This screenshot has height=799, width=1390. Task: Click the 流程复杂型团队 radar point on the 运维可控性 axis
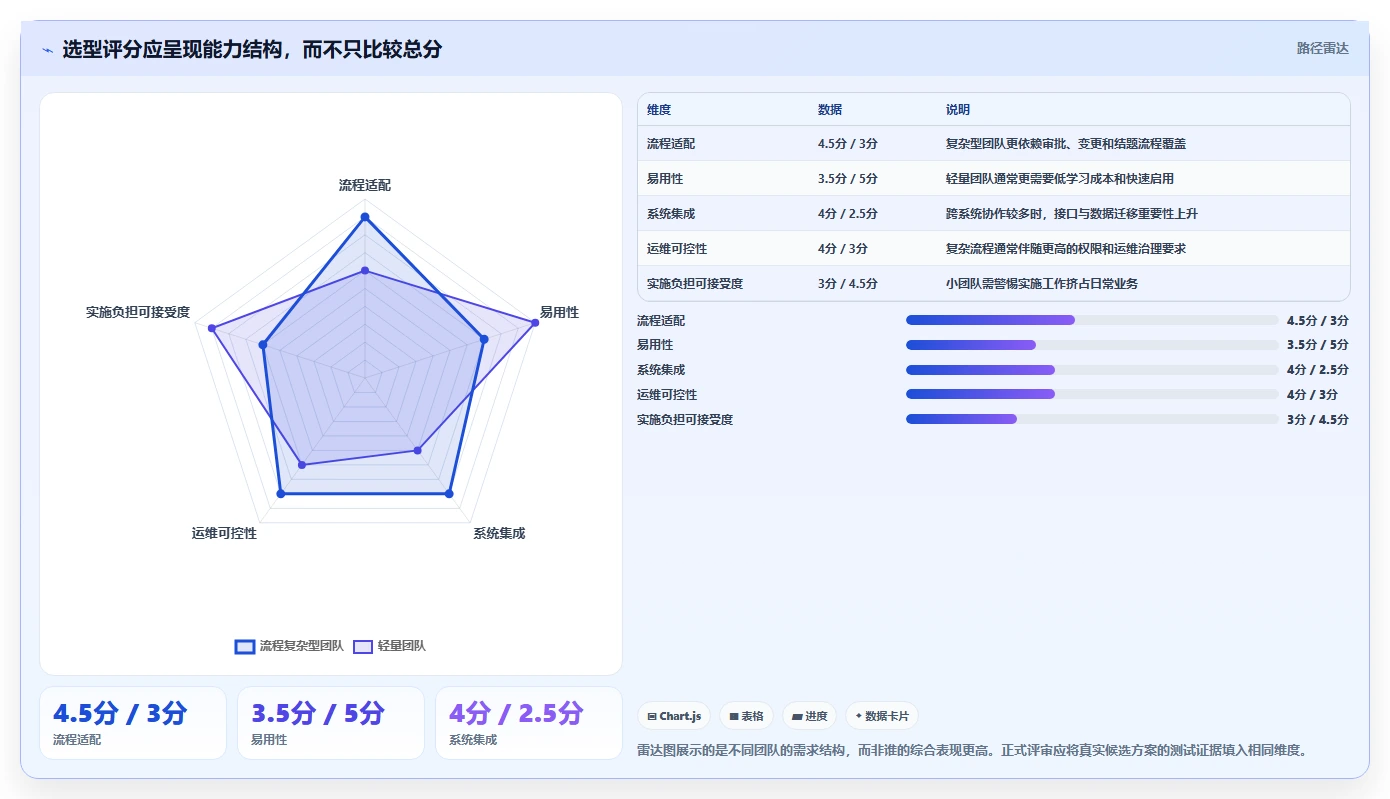pos(280,493)
